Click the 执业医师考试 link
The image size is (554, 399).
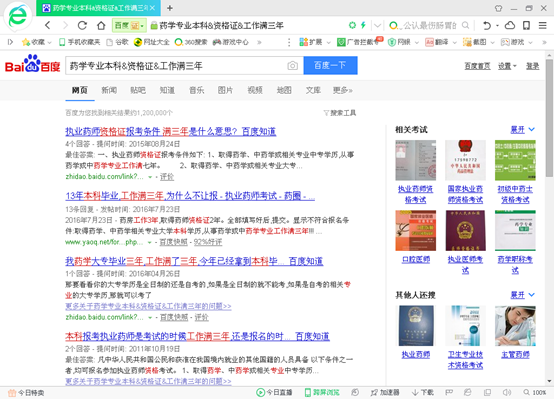[465, 265]
